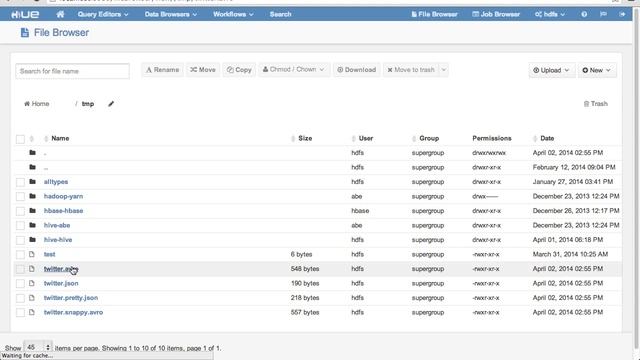
Task: Check the hive-hive row checkbox
Action: pyautogui.click(x=20, y=240)
